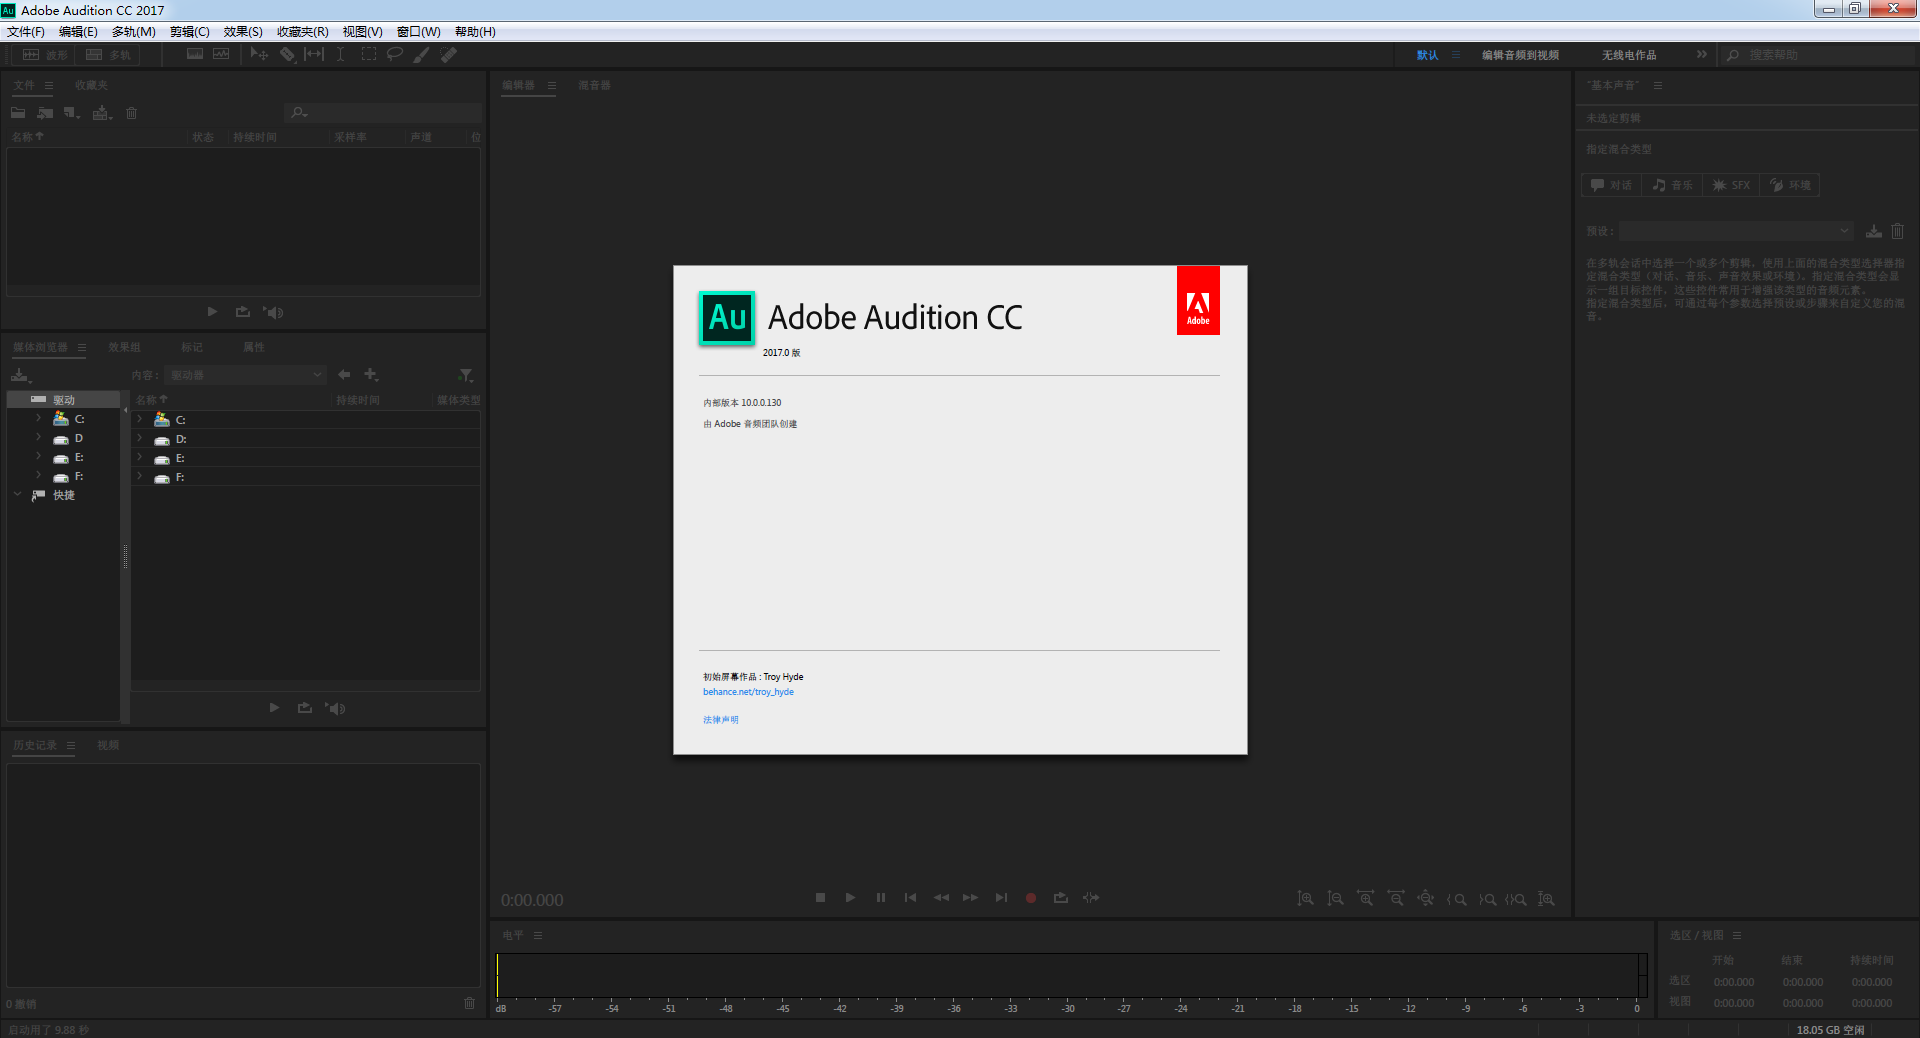Open the 效果(S) menu
Image resolution: width=1920 pixels, height=1038 pixels.
pyautogui.click(x=243, y=32)
